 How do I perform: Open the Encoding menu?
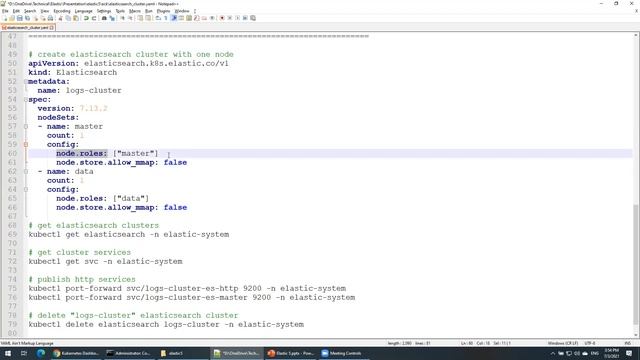pyautogui.click(x=62, y=11)
